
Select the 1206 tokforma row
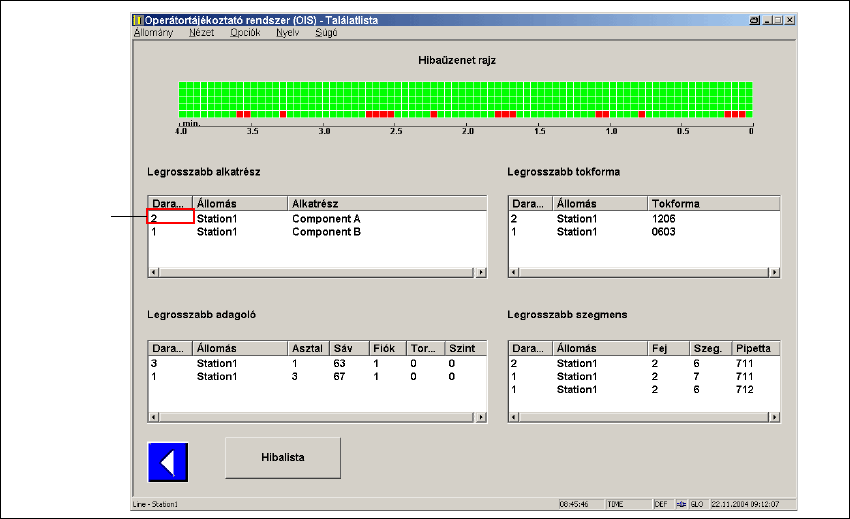[664, 218]
